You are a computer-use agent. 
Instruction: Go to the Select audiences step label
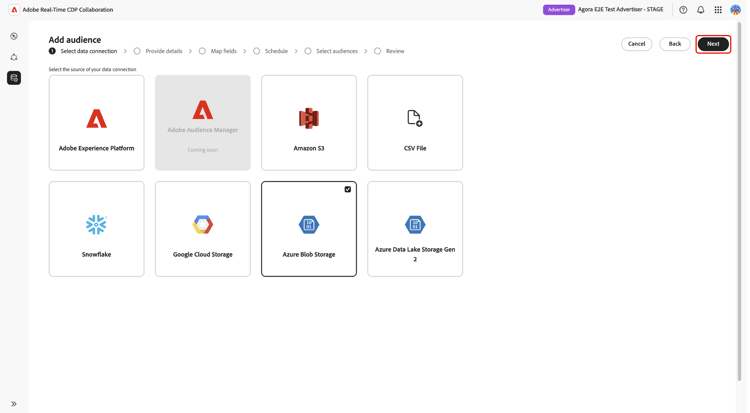(337, 51)
